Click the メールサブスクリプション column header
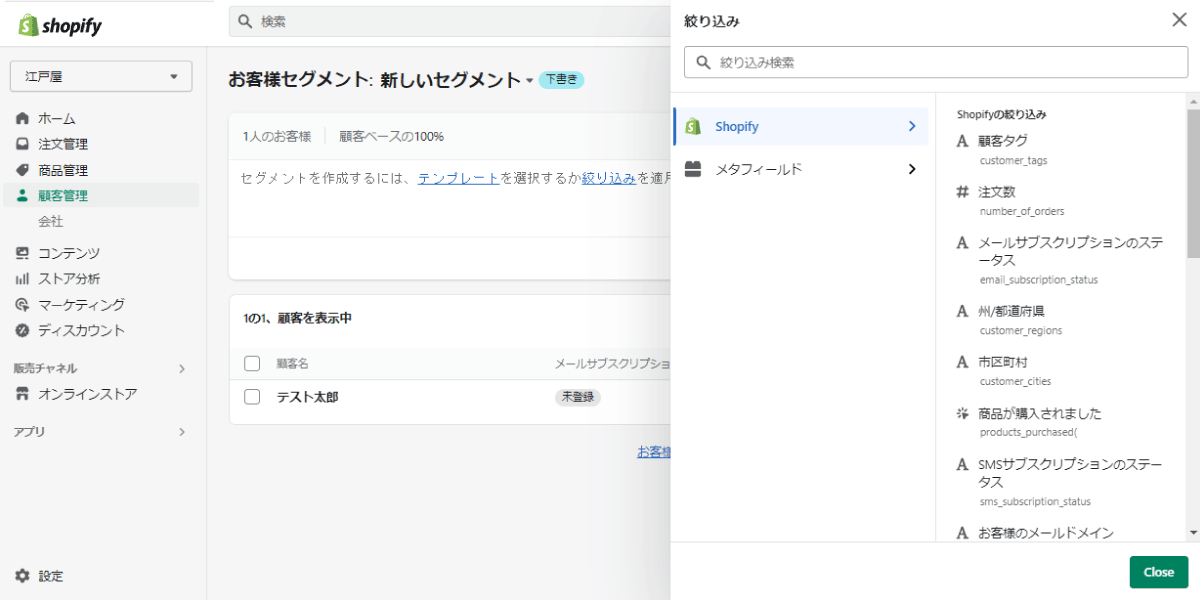Screen dimensions: 1200x600 (x=612, y=363)
